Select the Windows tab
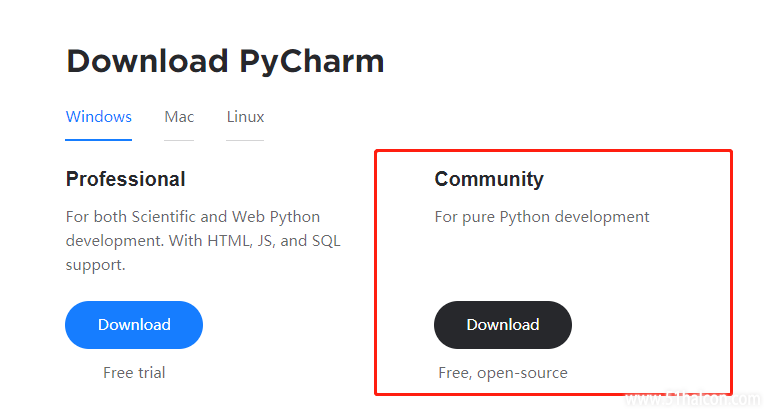 (98, 117)
